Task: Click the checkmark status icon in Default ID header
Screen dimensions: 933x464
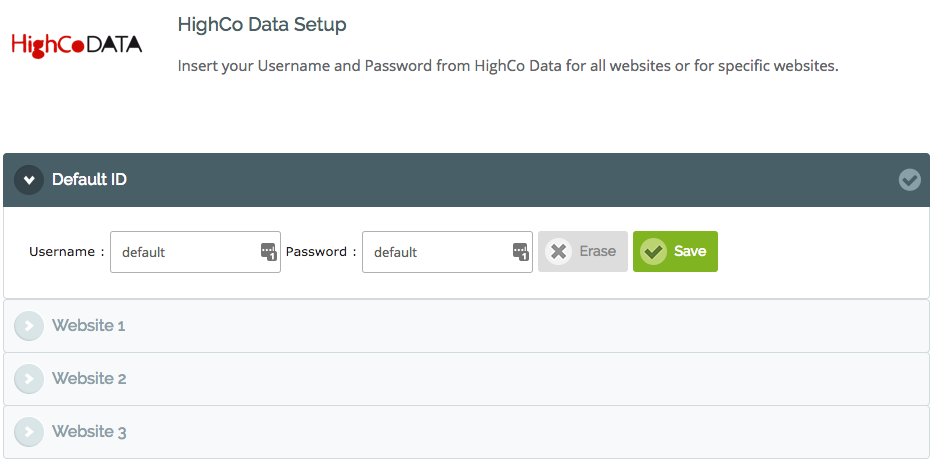Action: click(909, 180)
